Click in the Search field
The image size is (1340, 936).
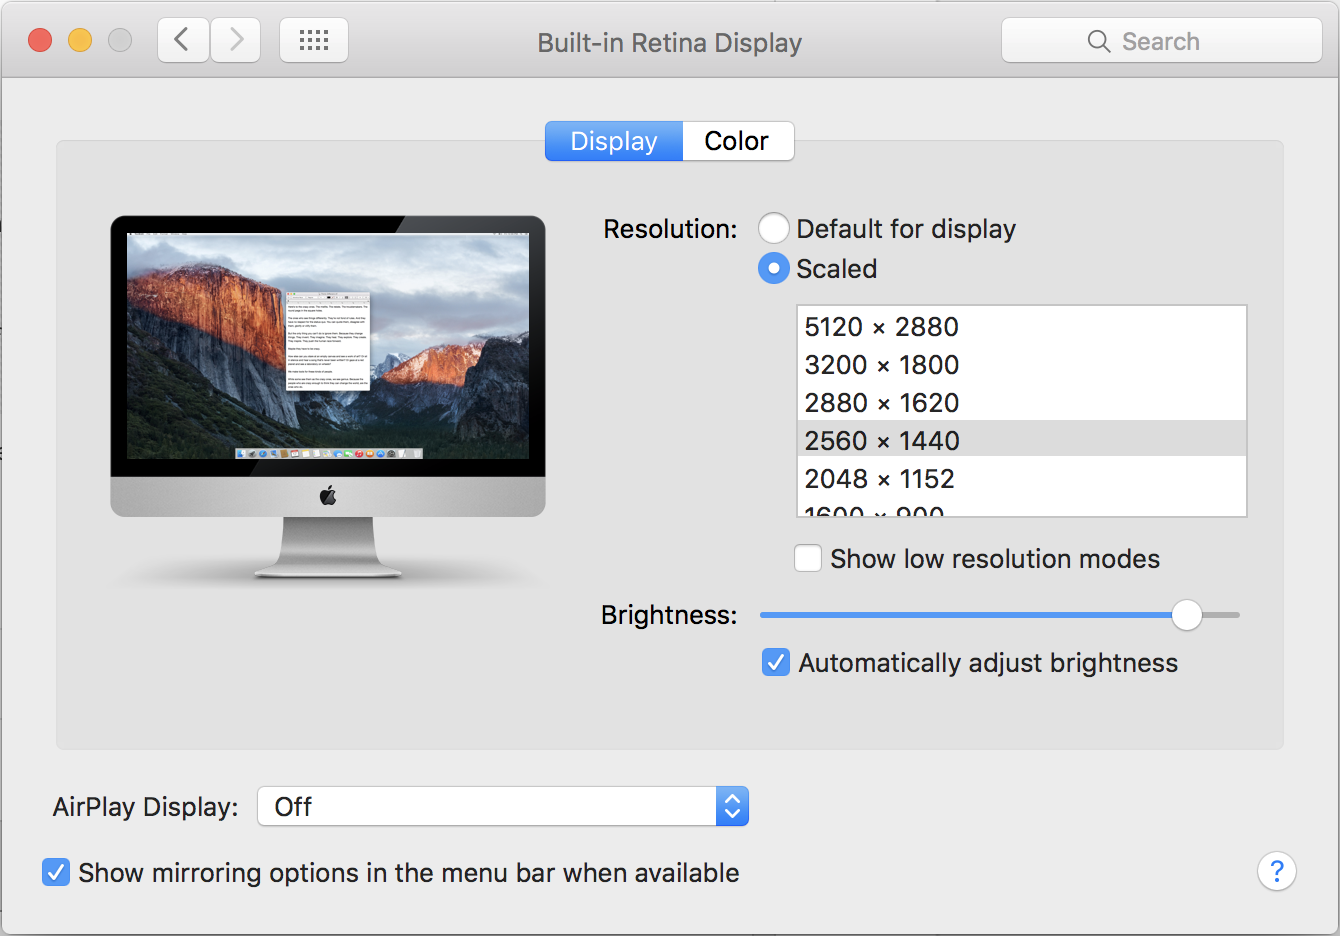point(1162,41)
